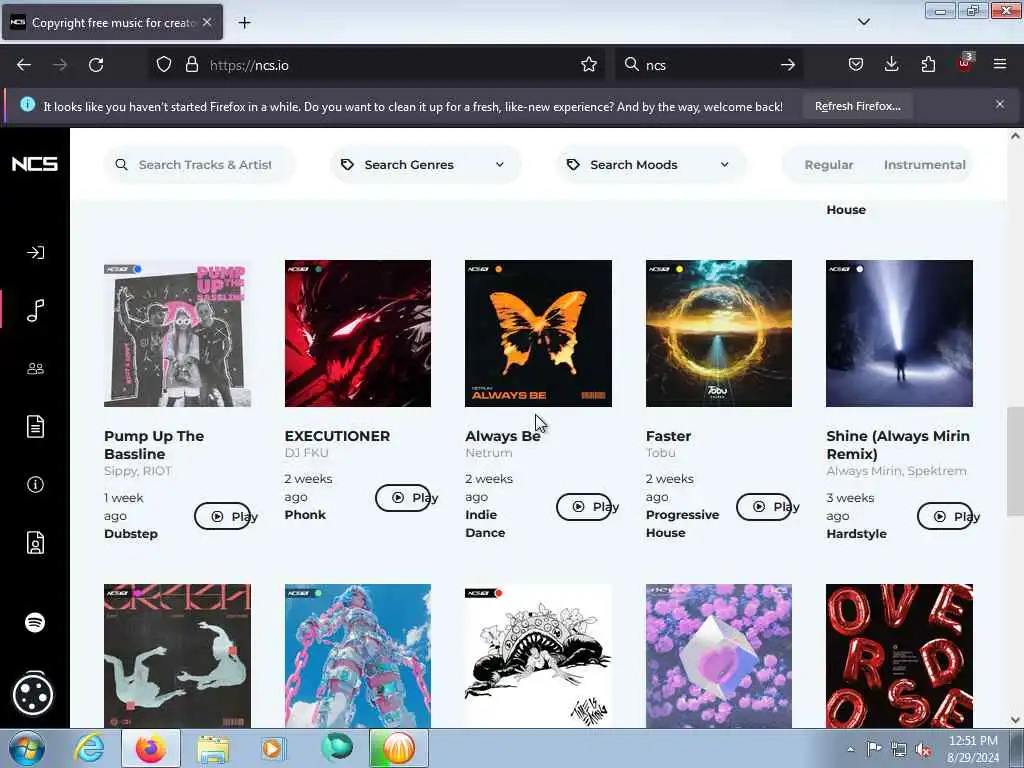
Task: Open the file explorer taskbar icon
Action: [214, 748]
